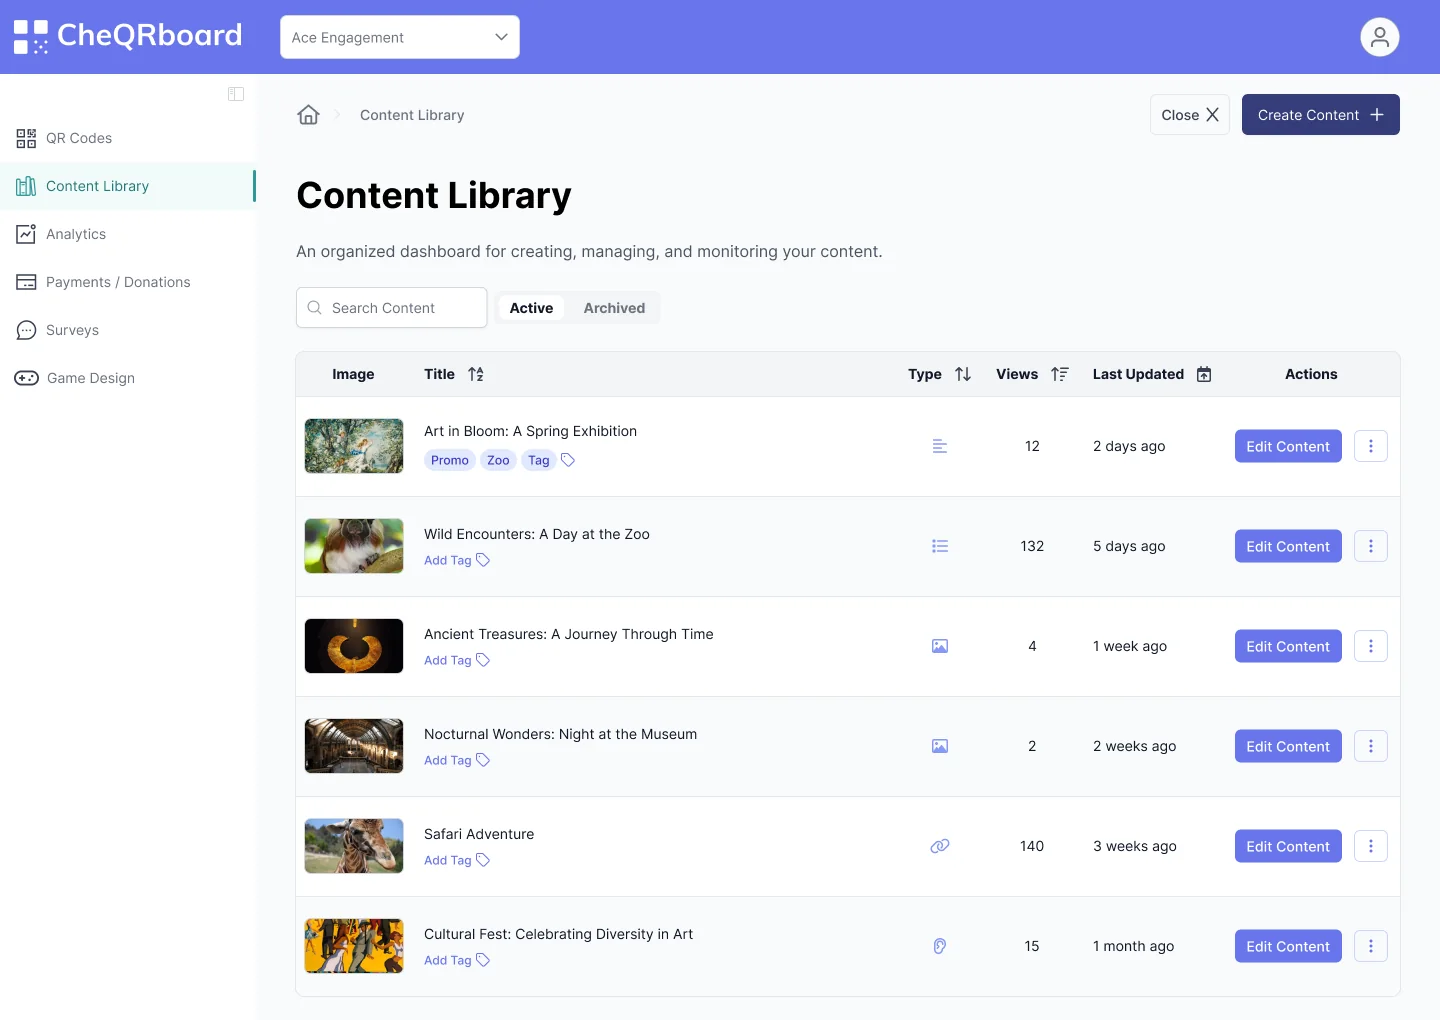Open Nocturnal Wonders museum thumbnail

354,746
